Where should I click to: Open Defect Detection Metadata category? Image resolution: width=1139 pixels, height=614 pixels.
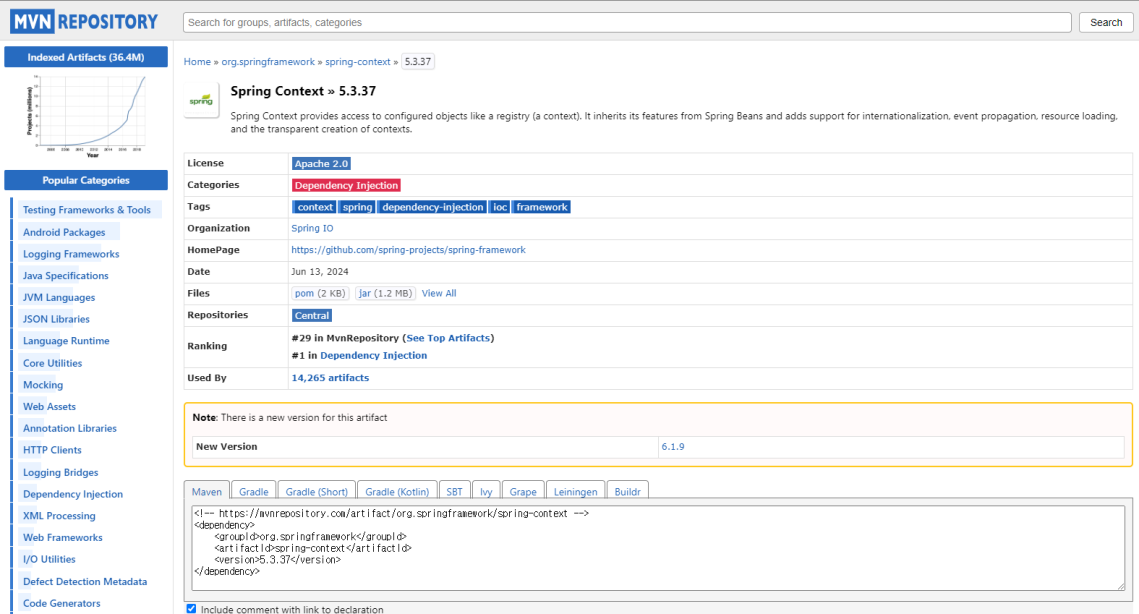click(x=85, y=582)
